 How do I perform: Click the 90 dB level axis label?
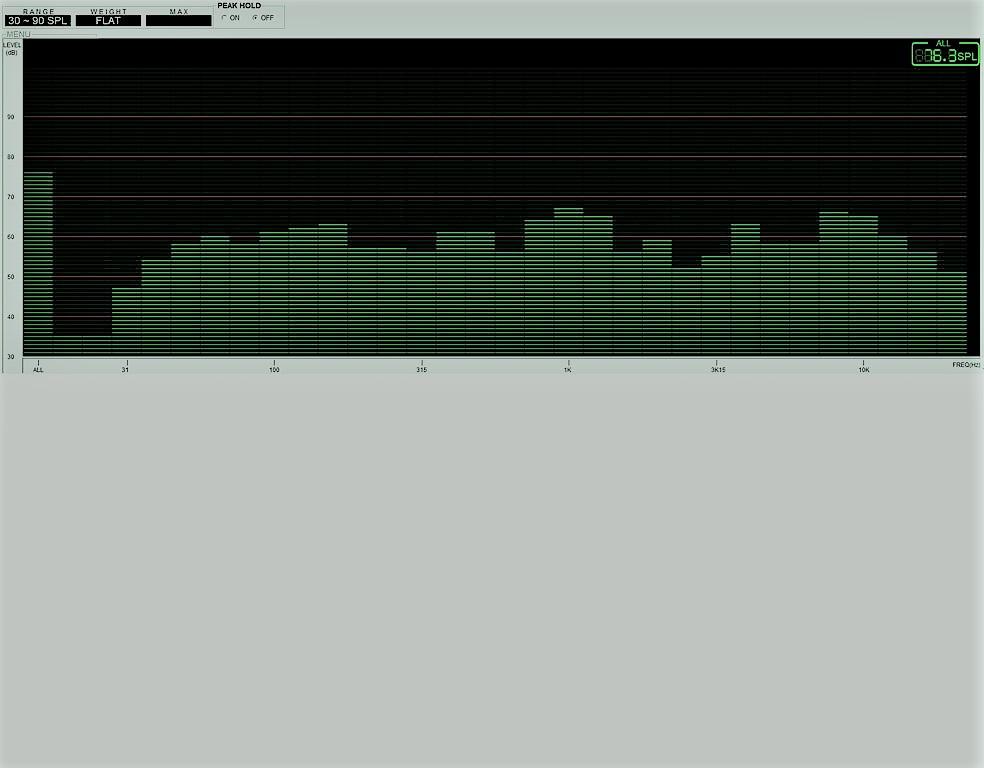pyautogui.click(x=11, y=117)
